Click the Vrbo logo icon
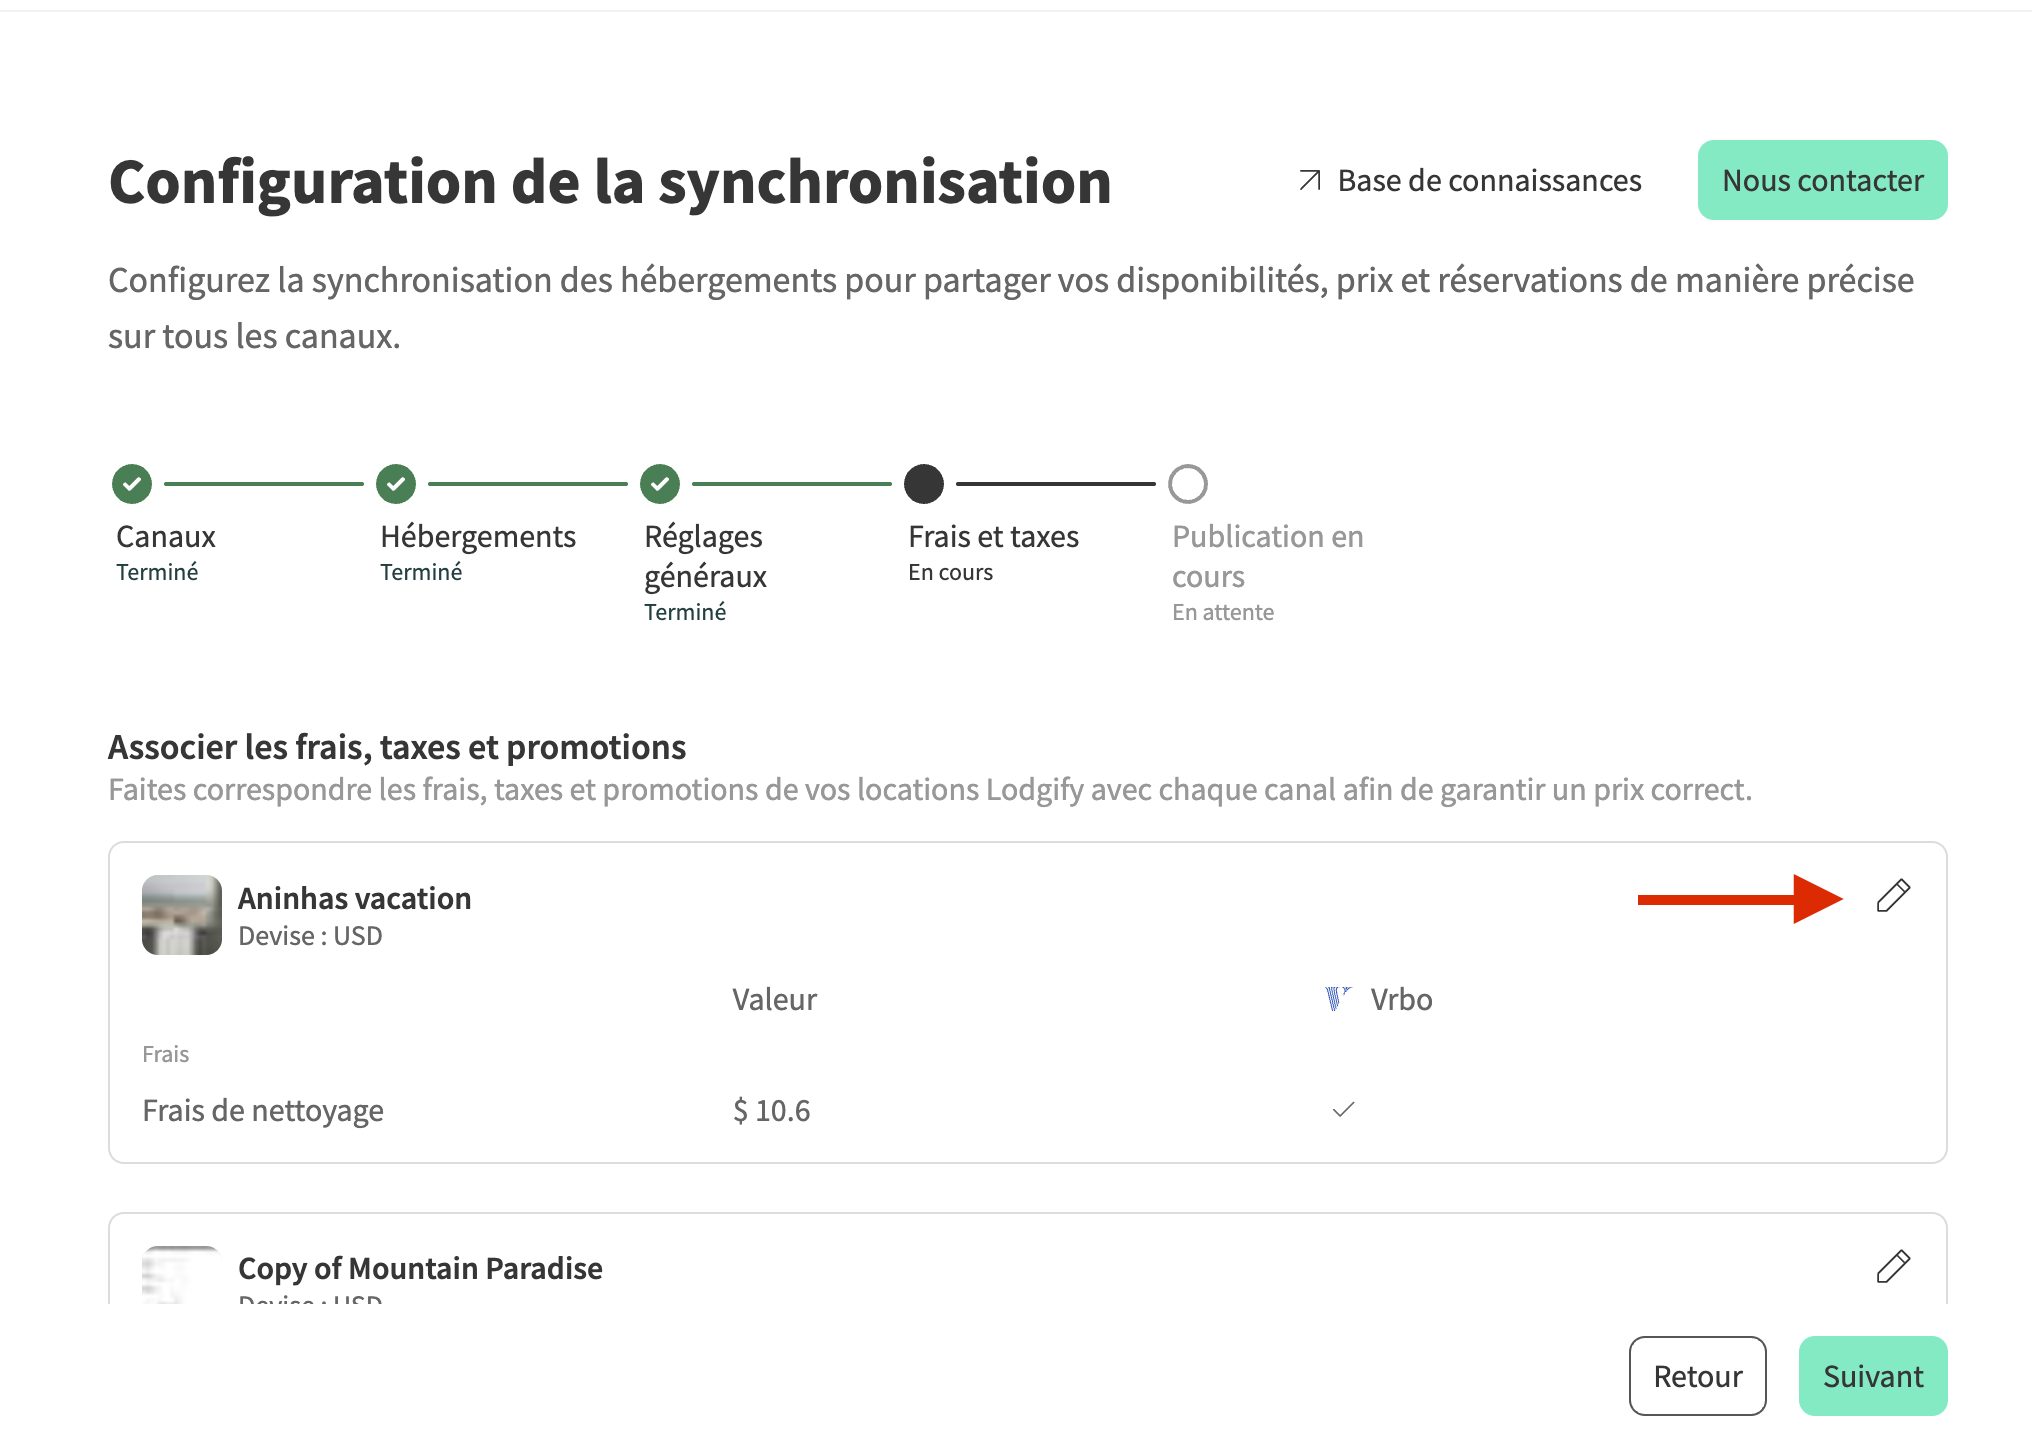 point(1337,998)
